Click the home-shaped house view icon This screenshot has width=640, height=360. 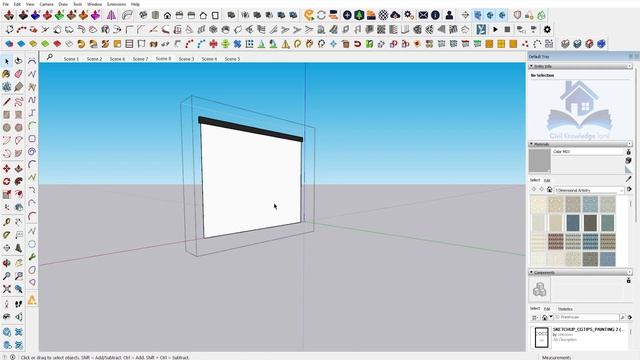tap(167, 16)
